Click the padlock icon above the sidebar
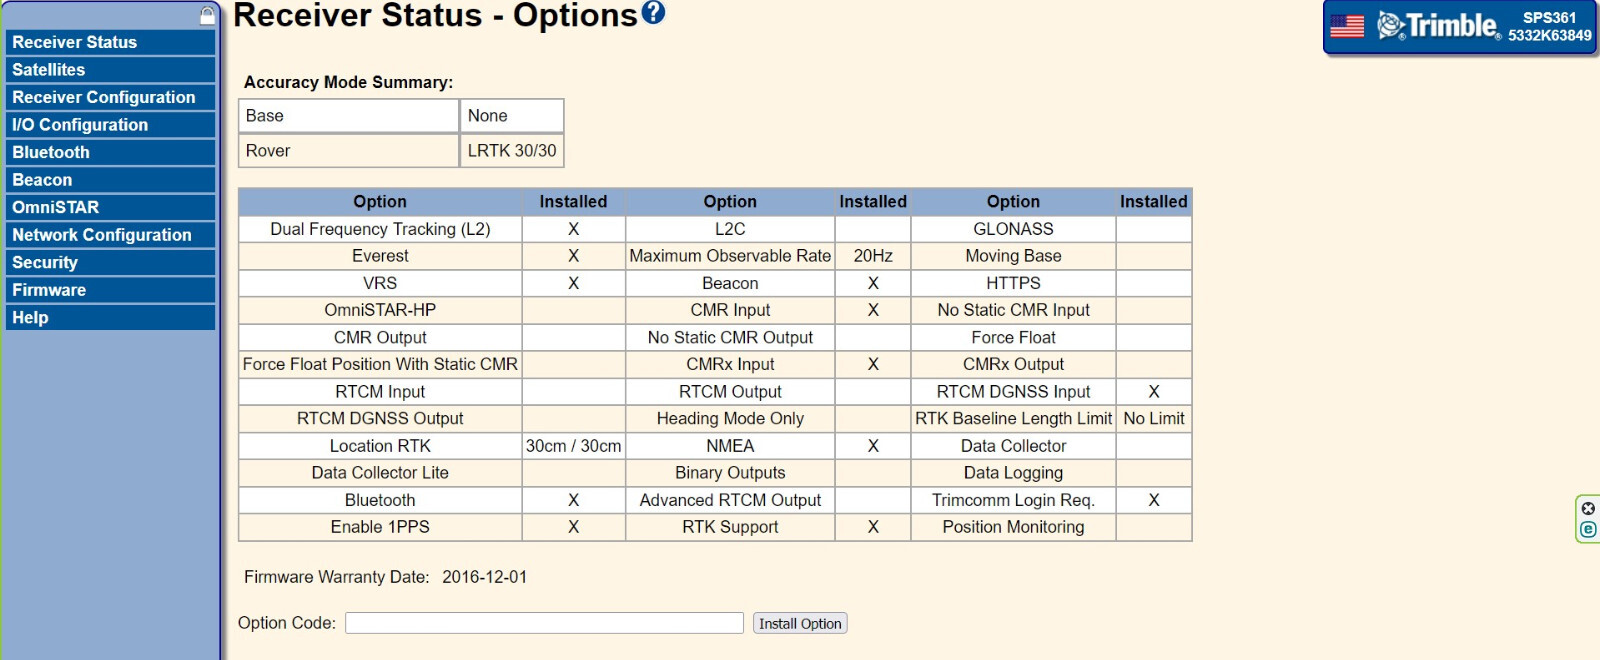The width and height of the screenshot is (1600, 660). click(207, 15)
